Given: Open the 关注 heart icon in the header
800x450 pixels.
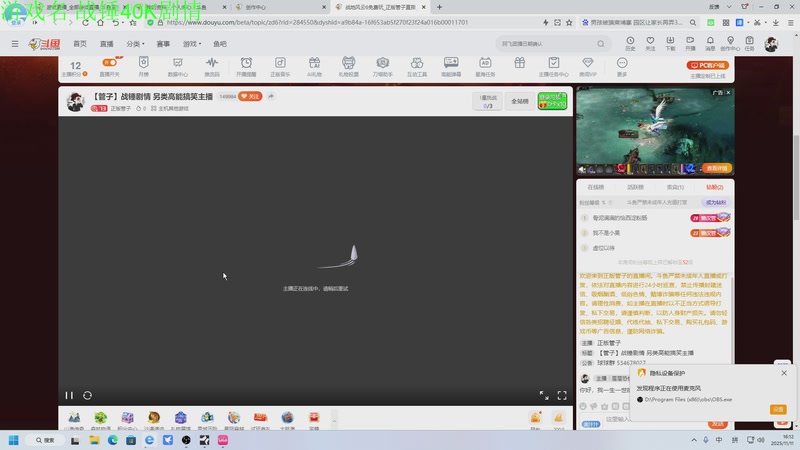Looking at the screenshot, I should click(x=650, y=43).
